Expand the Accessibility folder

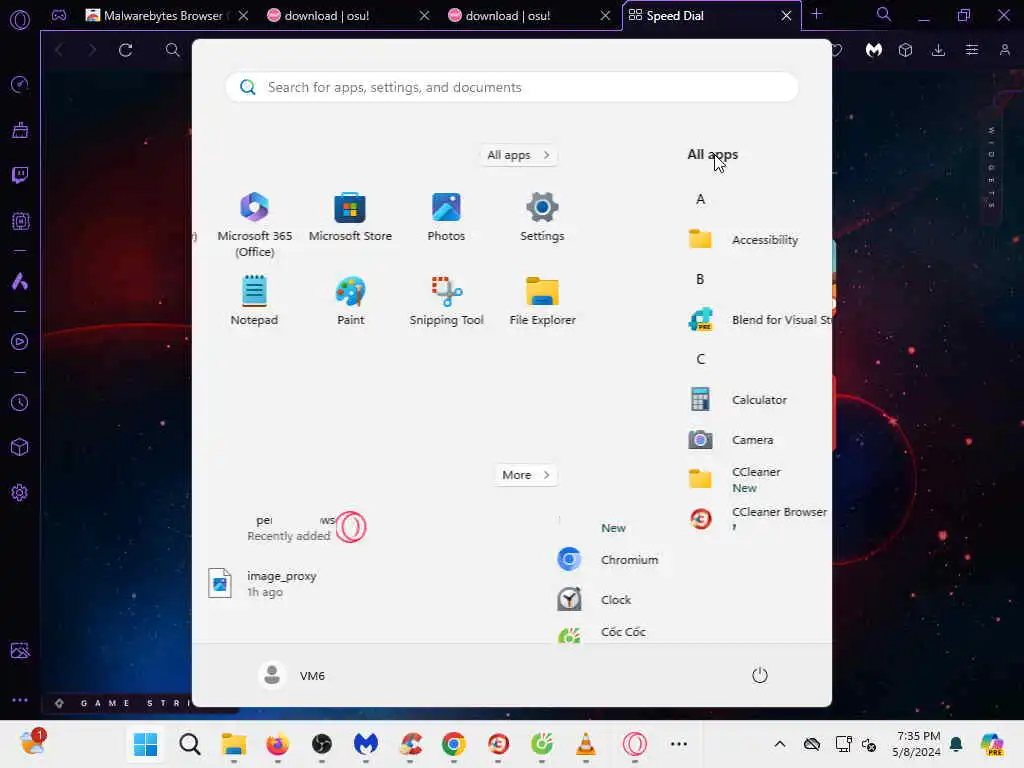[744, 240]
